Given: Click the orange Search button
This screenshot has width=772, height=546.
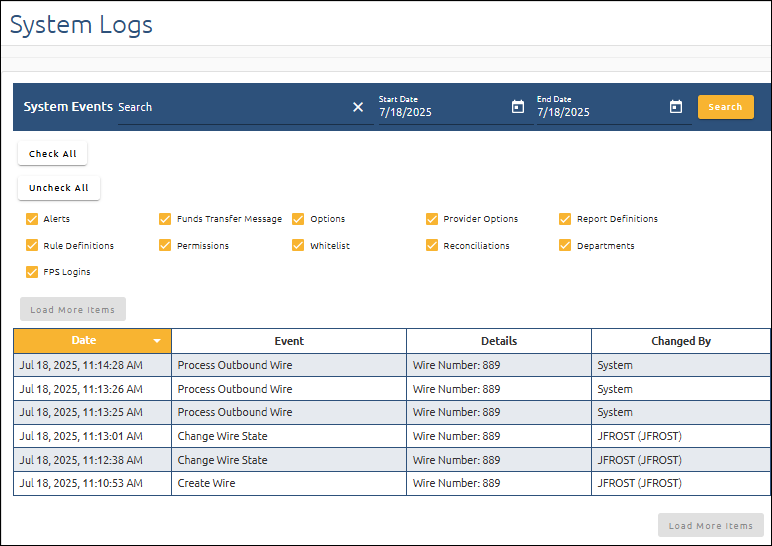Looking at the screenshot, I should (725, 107).
